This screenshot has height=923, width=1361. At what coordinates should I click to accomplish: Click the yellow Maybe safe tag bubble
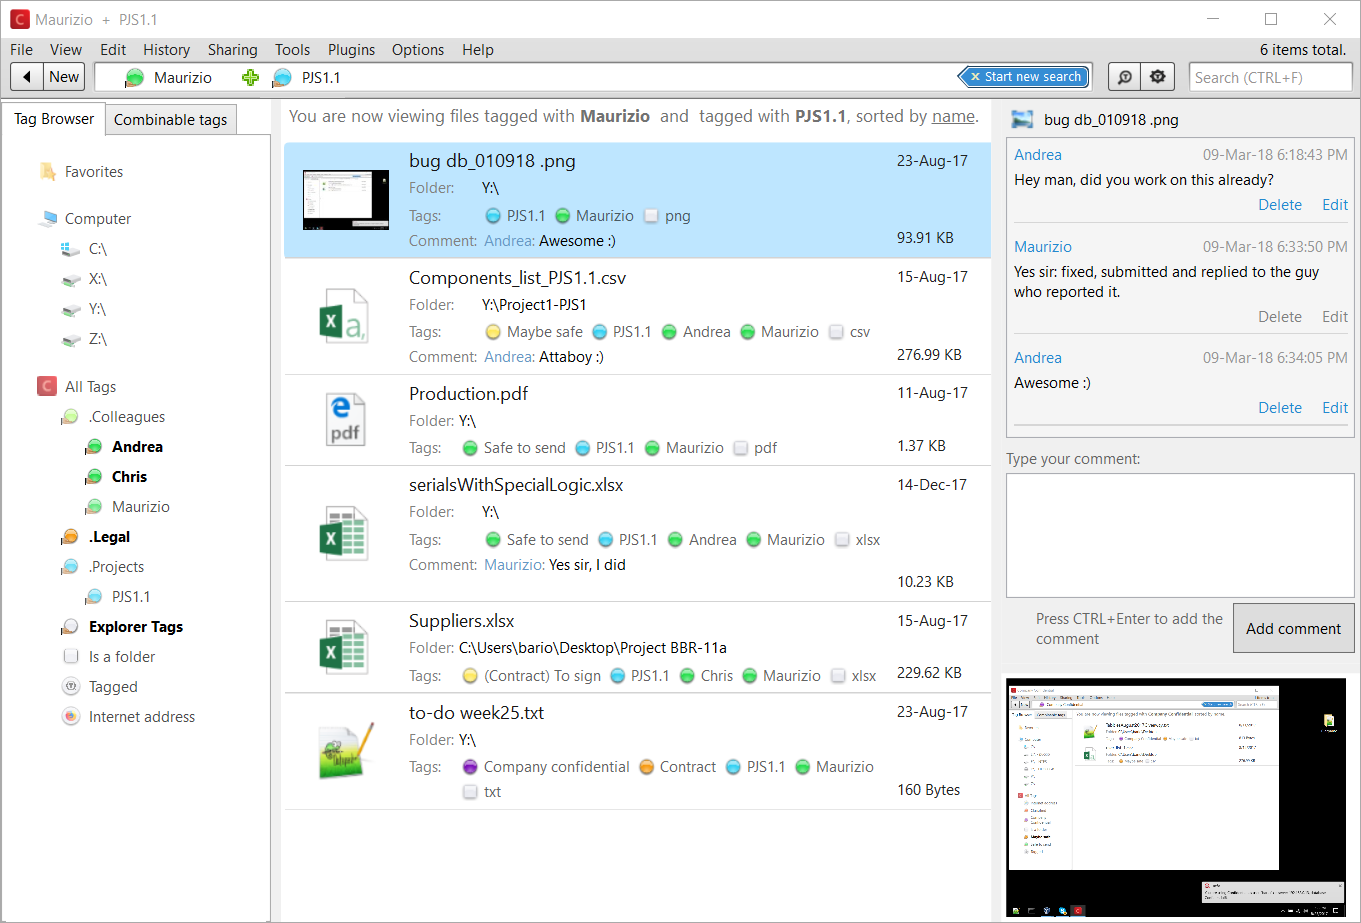493,332
